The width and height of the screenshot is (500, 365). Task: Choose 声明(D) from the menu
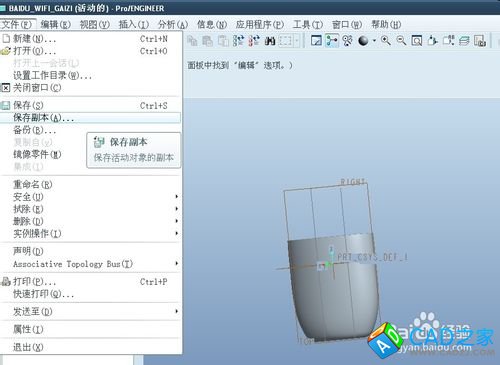click(91, 251)
